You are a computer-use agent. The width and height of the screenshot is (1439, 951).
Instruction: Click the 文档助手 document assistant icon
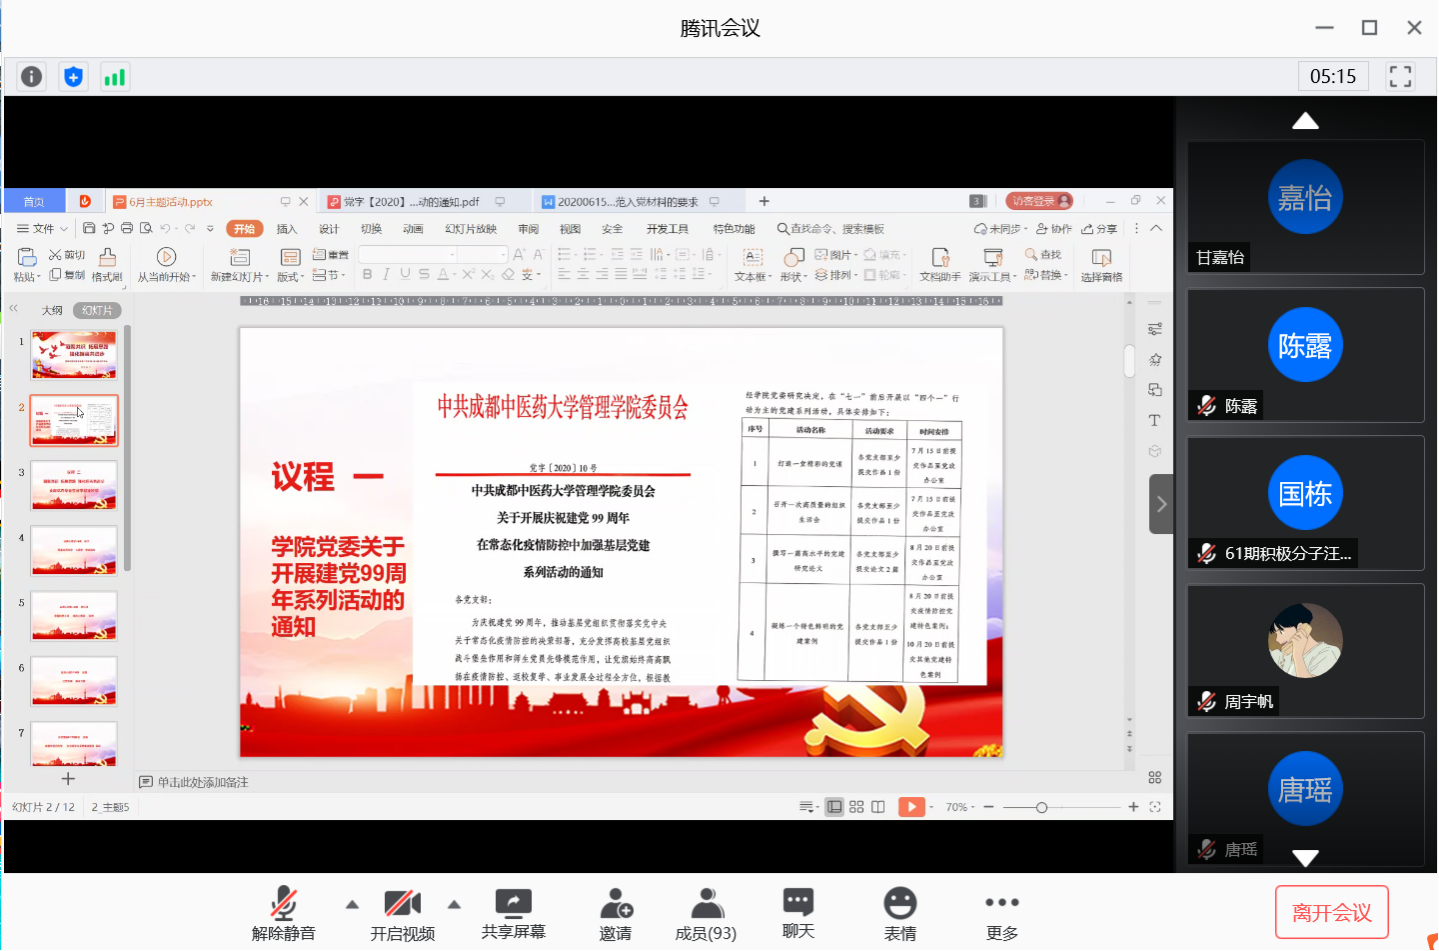point(940,258)
